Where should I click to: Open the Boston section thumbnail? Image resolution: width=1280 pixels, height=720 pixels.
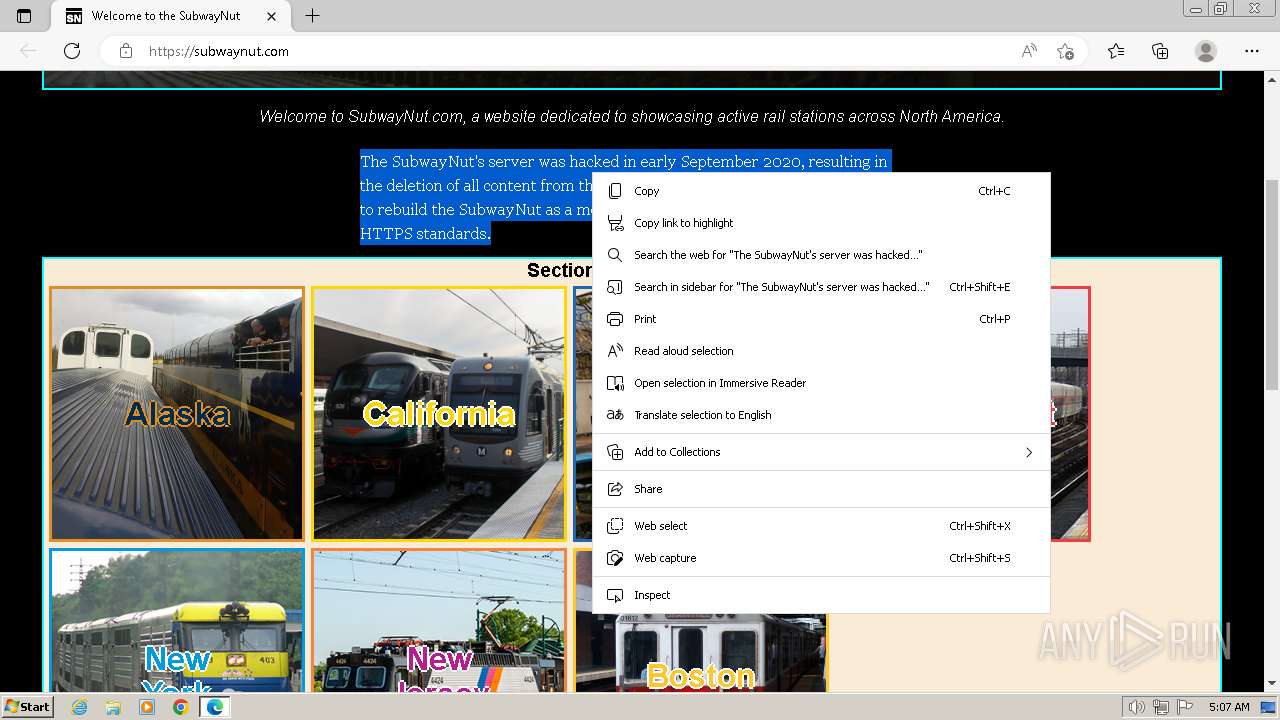point(701,652)
